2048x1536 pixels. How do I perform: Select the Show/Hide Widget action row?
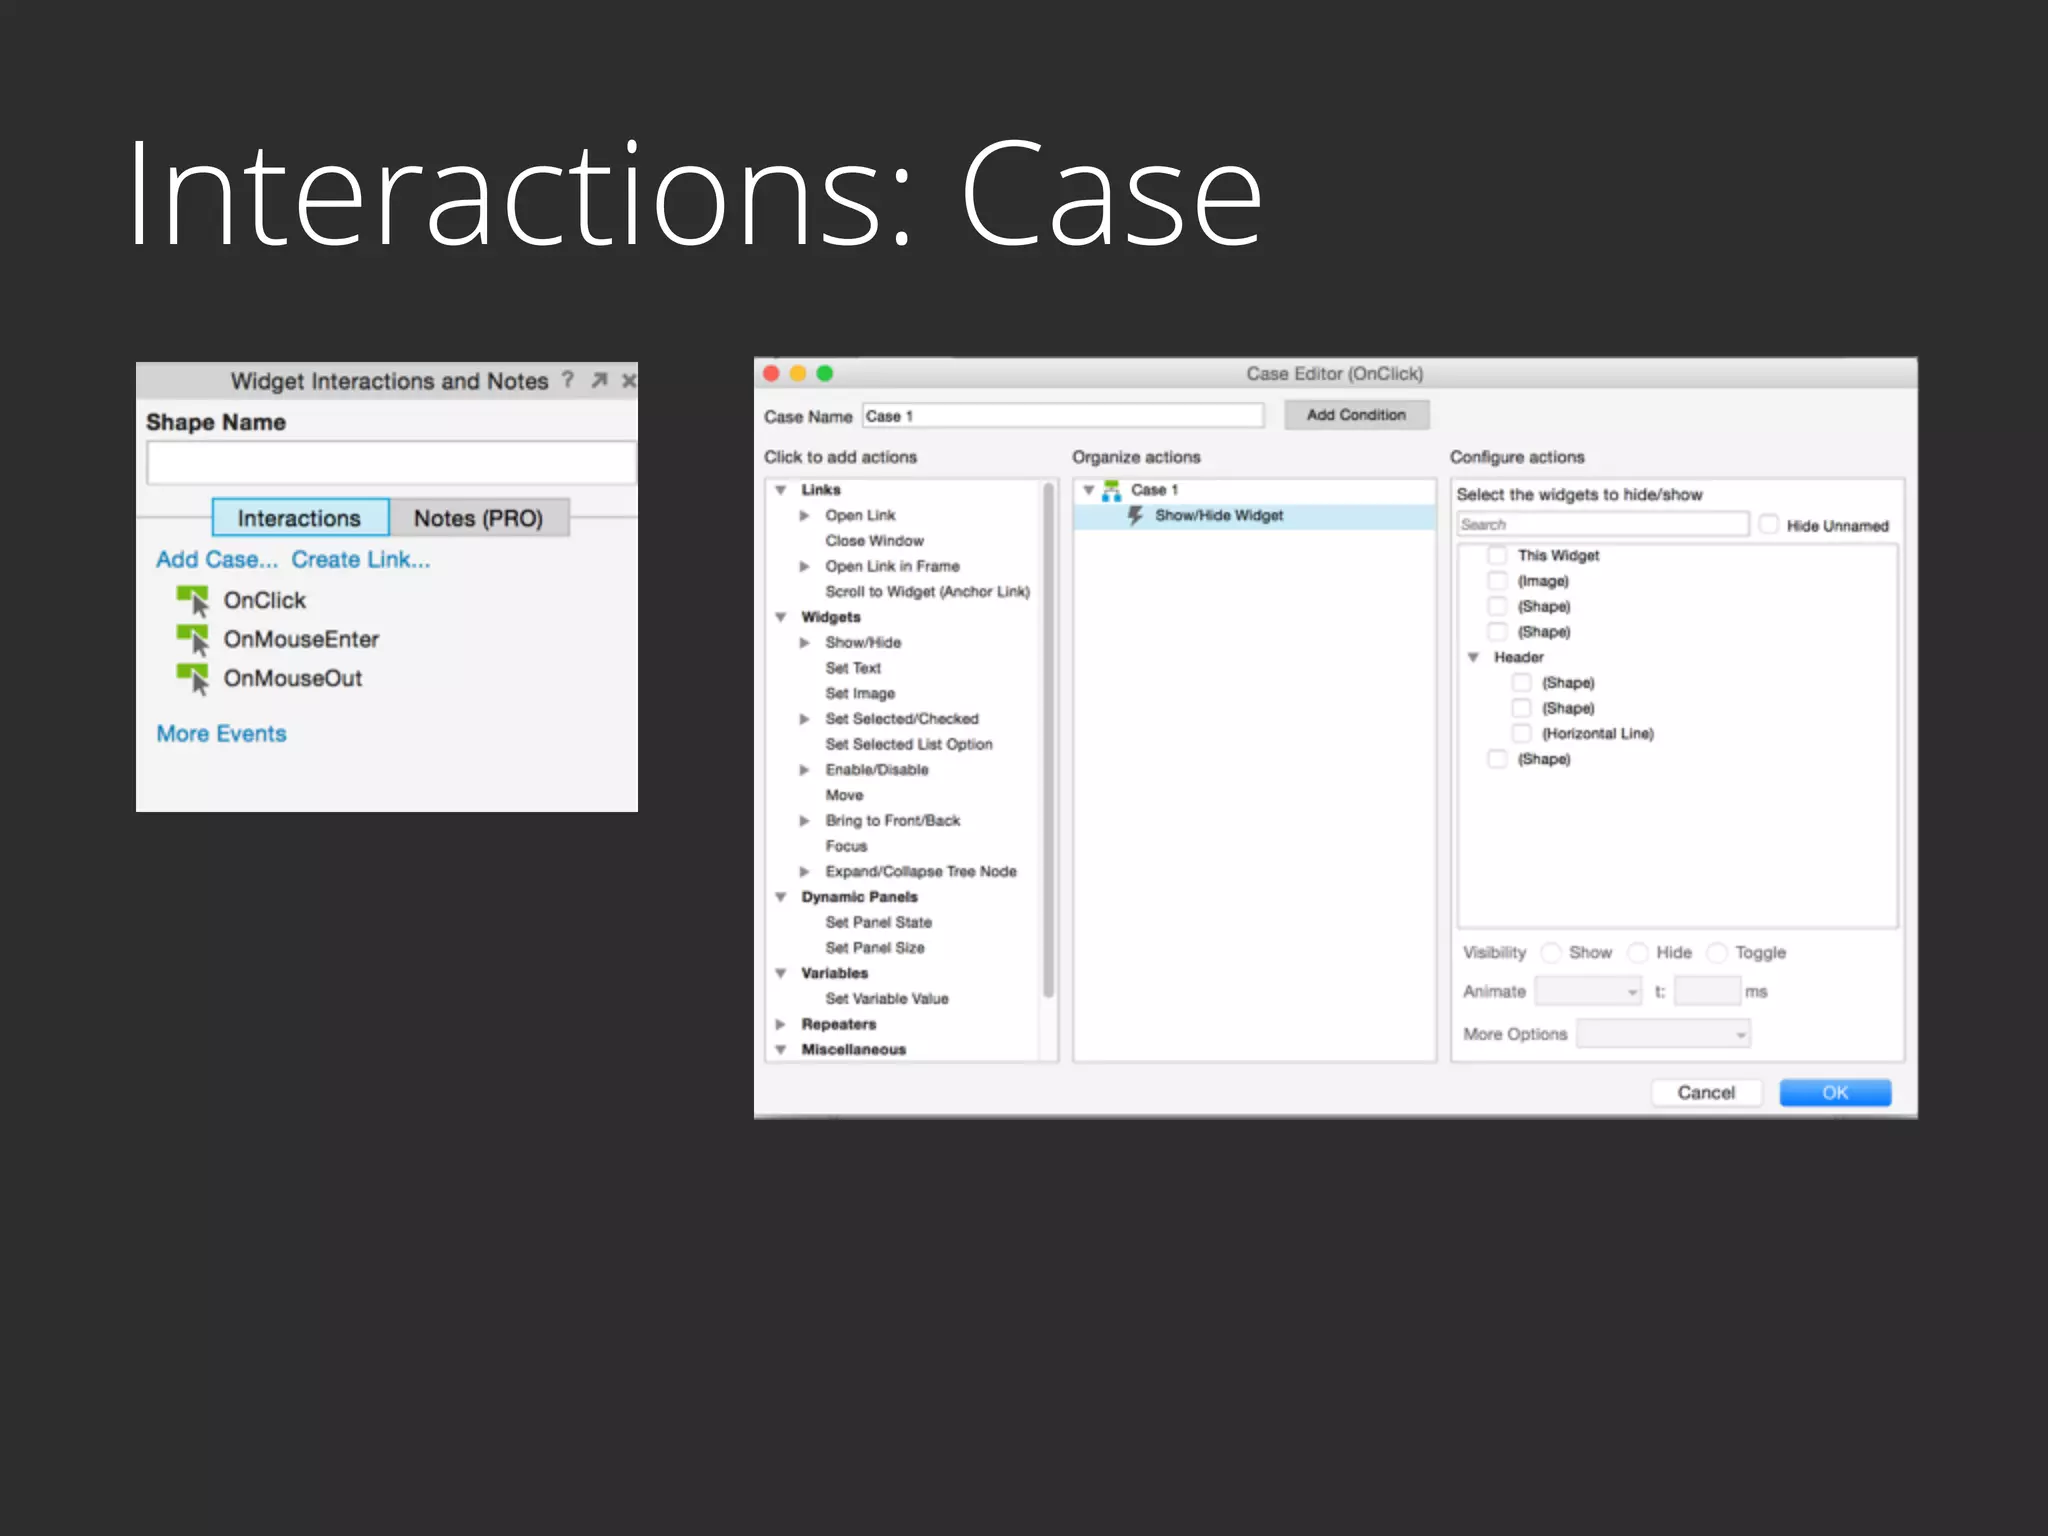1254,516
